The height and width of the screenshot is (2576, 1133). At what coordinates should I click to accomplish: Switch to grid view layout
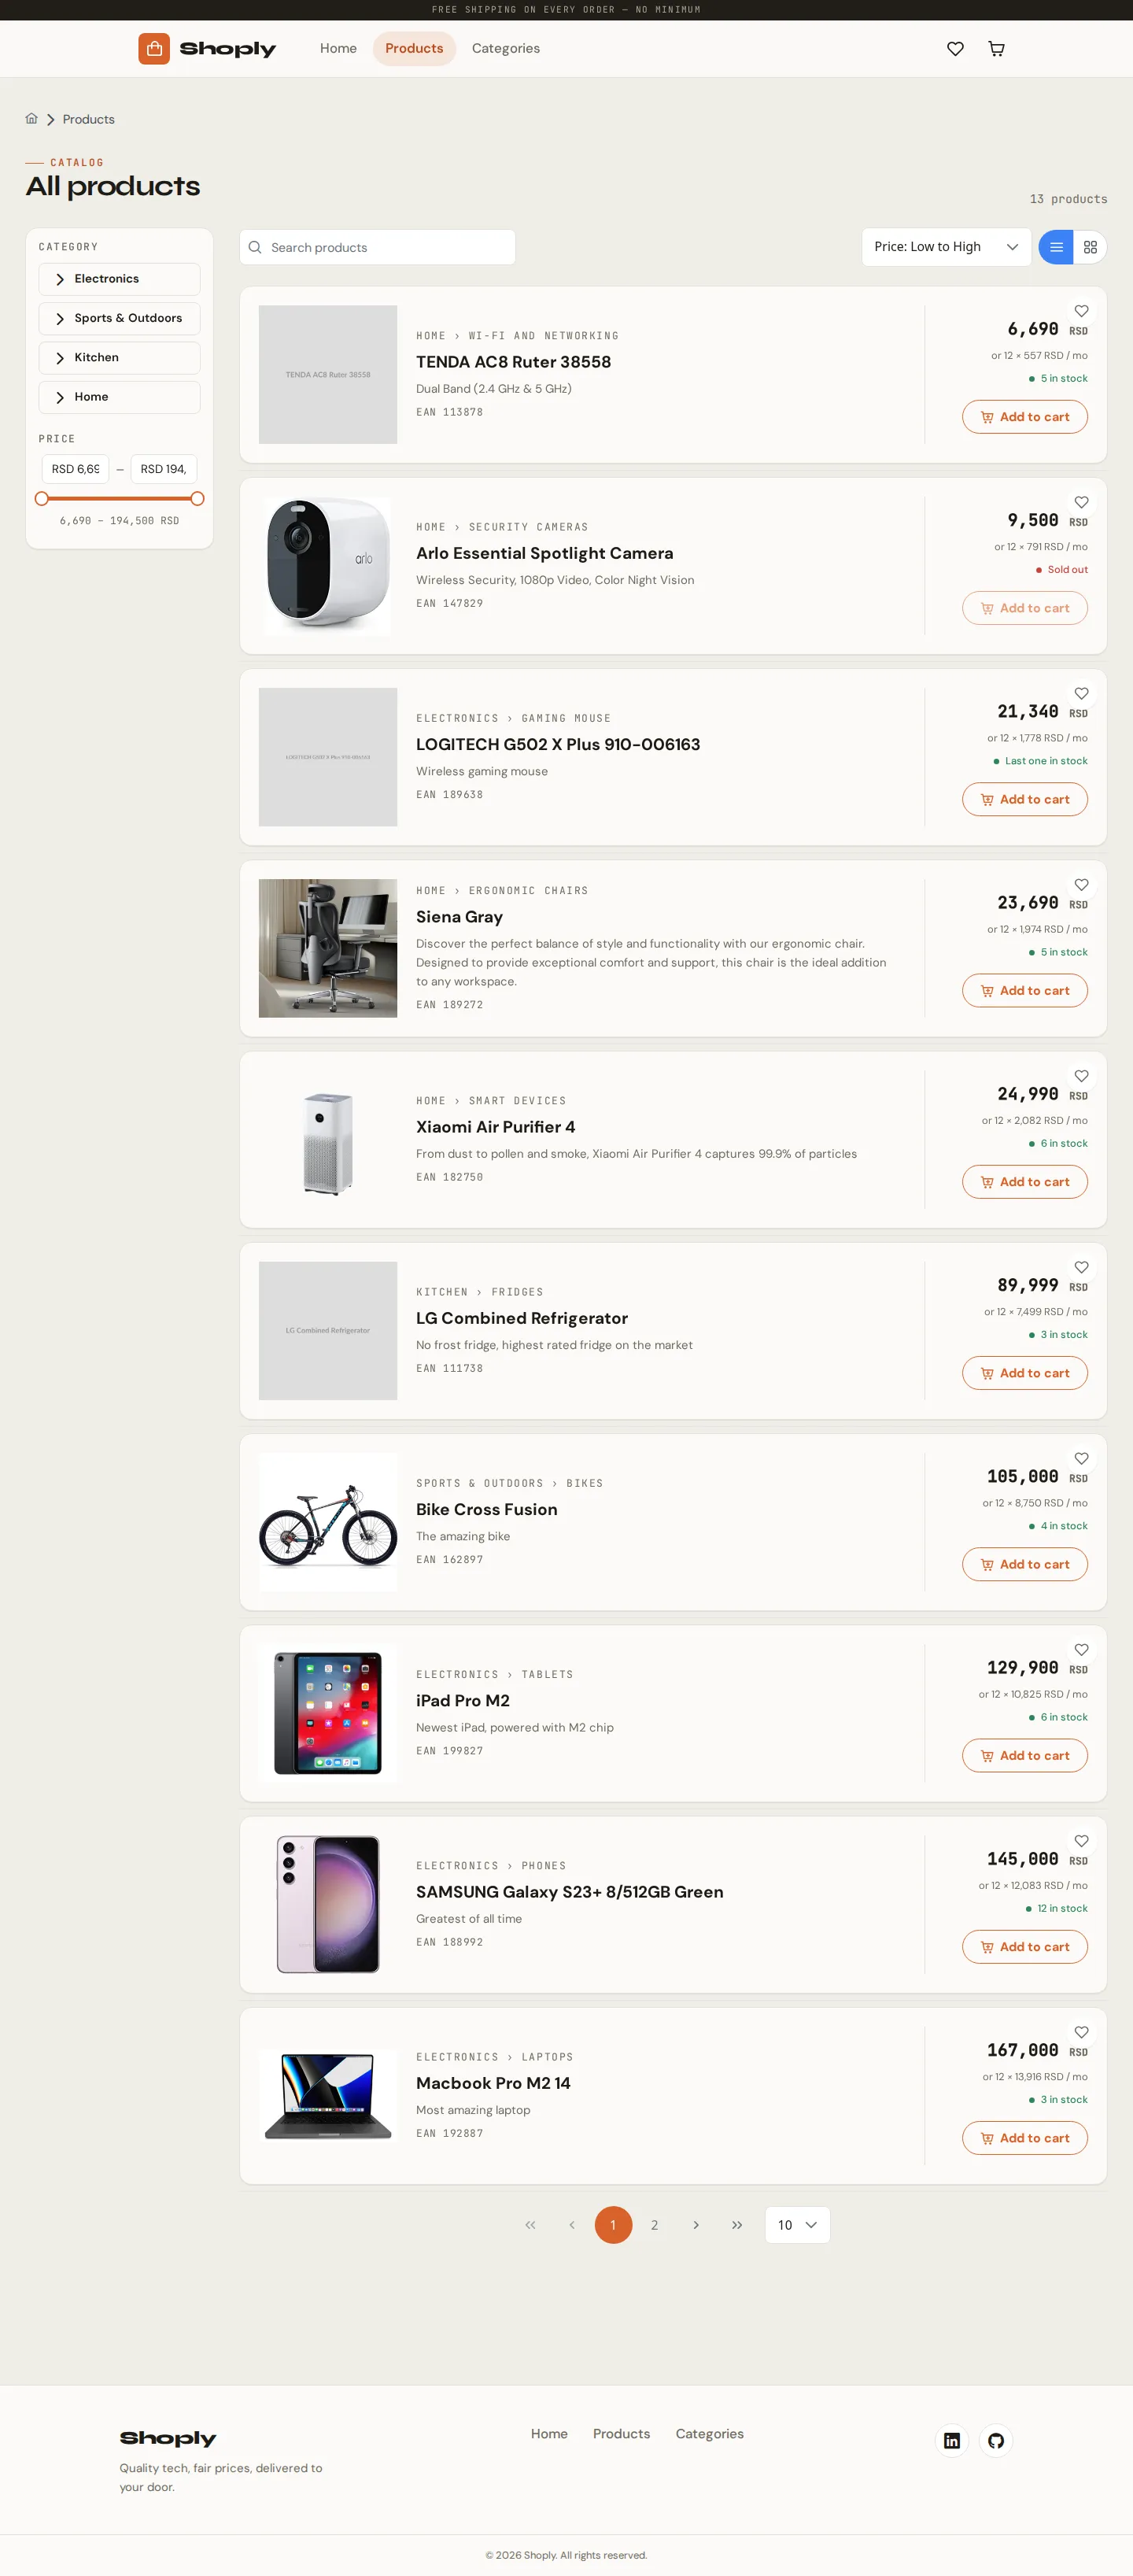pos(1090,247)
